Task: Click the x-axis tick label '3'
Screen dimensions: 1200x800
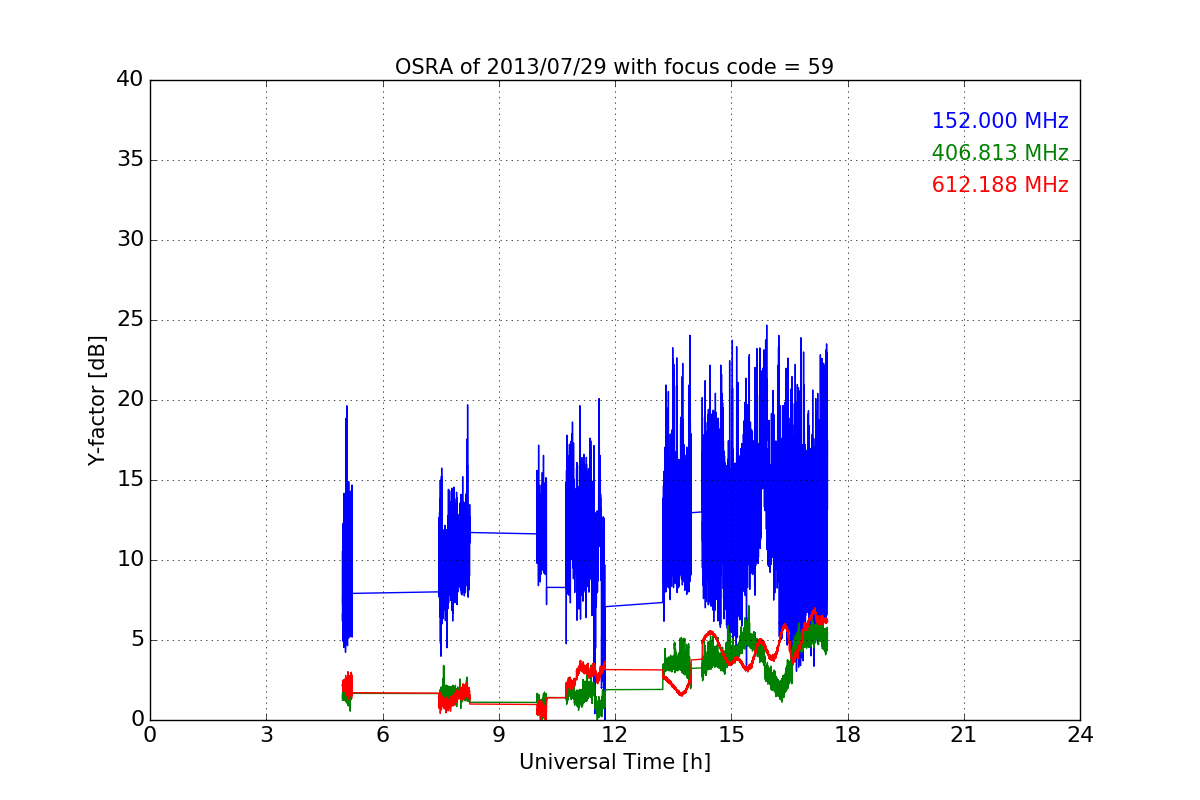Action: tap(266, 735)
